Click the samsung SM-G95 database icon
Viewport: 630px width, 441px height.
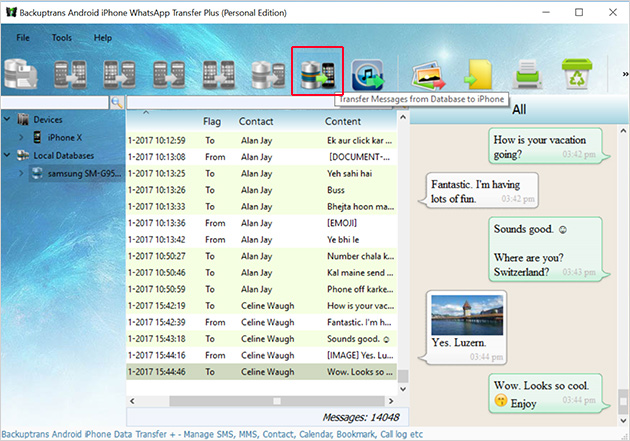coord(37,174)
